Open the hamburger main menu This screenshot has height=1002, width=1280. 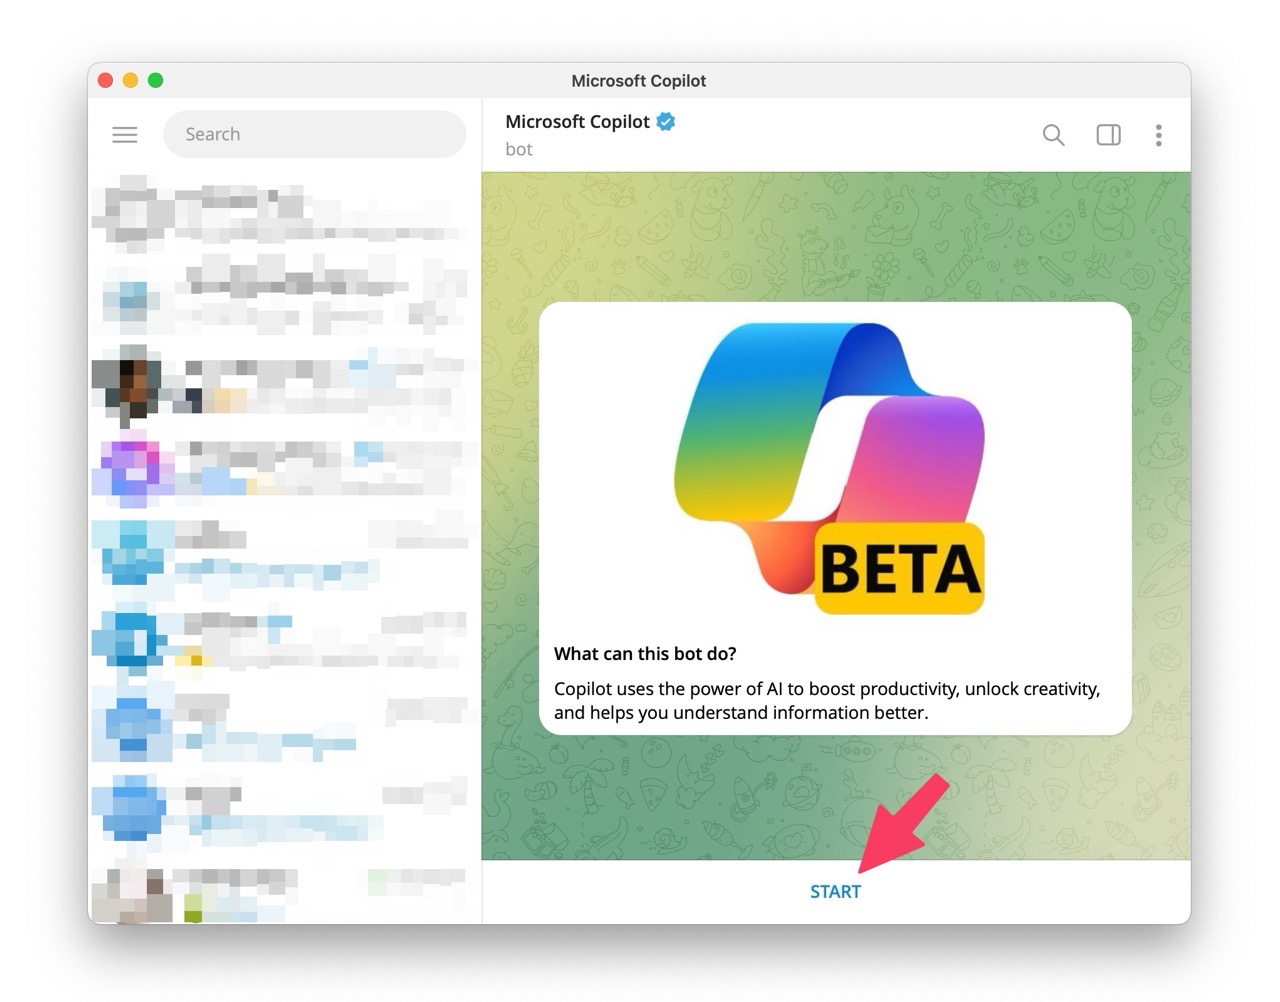click(x=125, y=134)
